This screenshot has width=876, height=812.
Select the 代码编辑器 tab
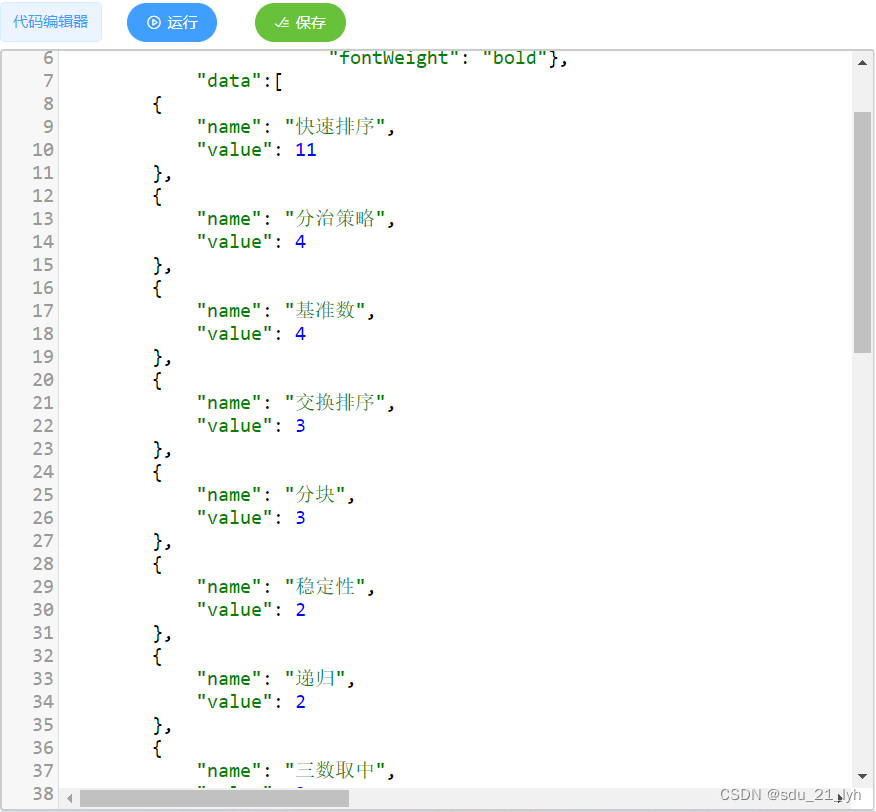click(52, 22)
